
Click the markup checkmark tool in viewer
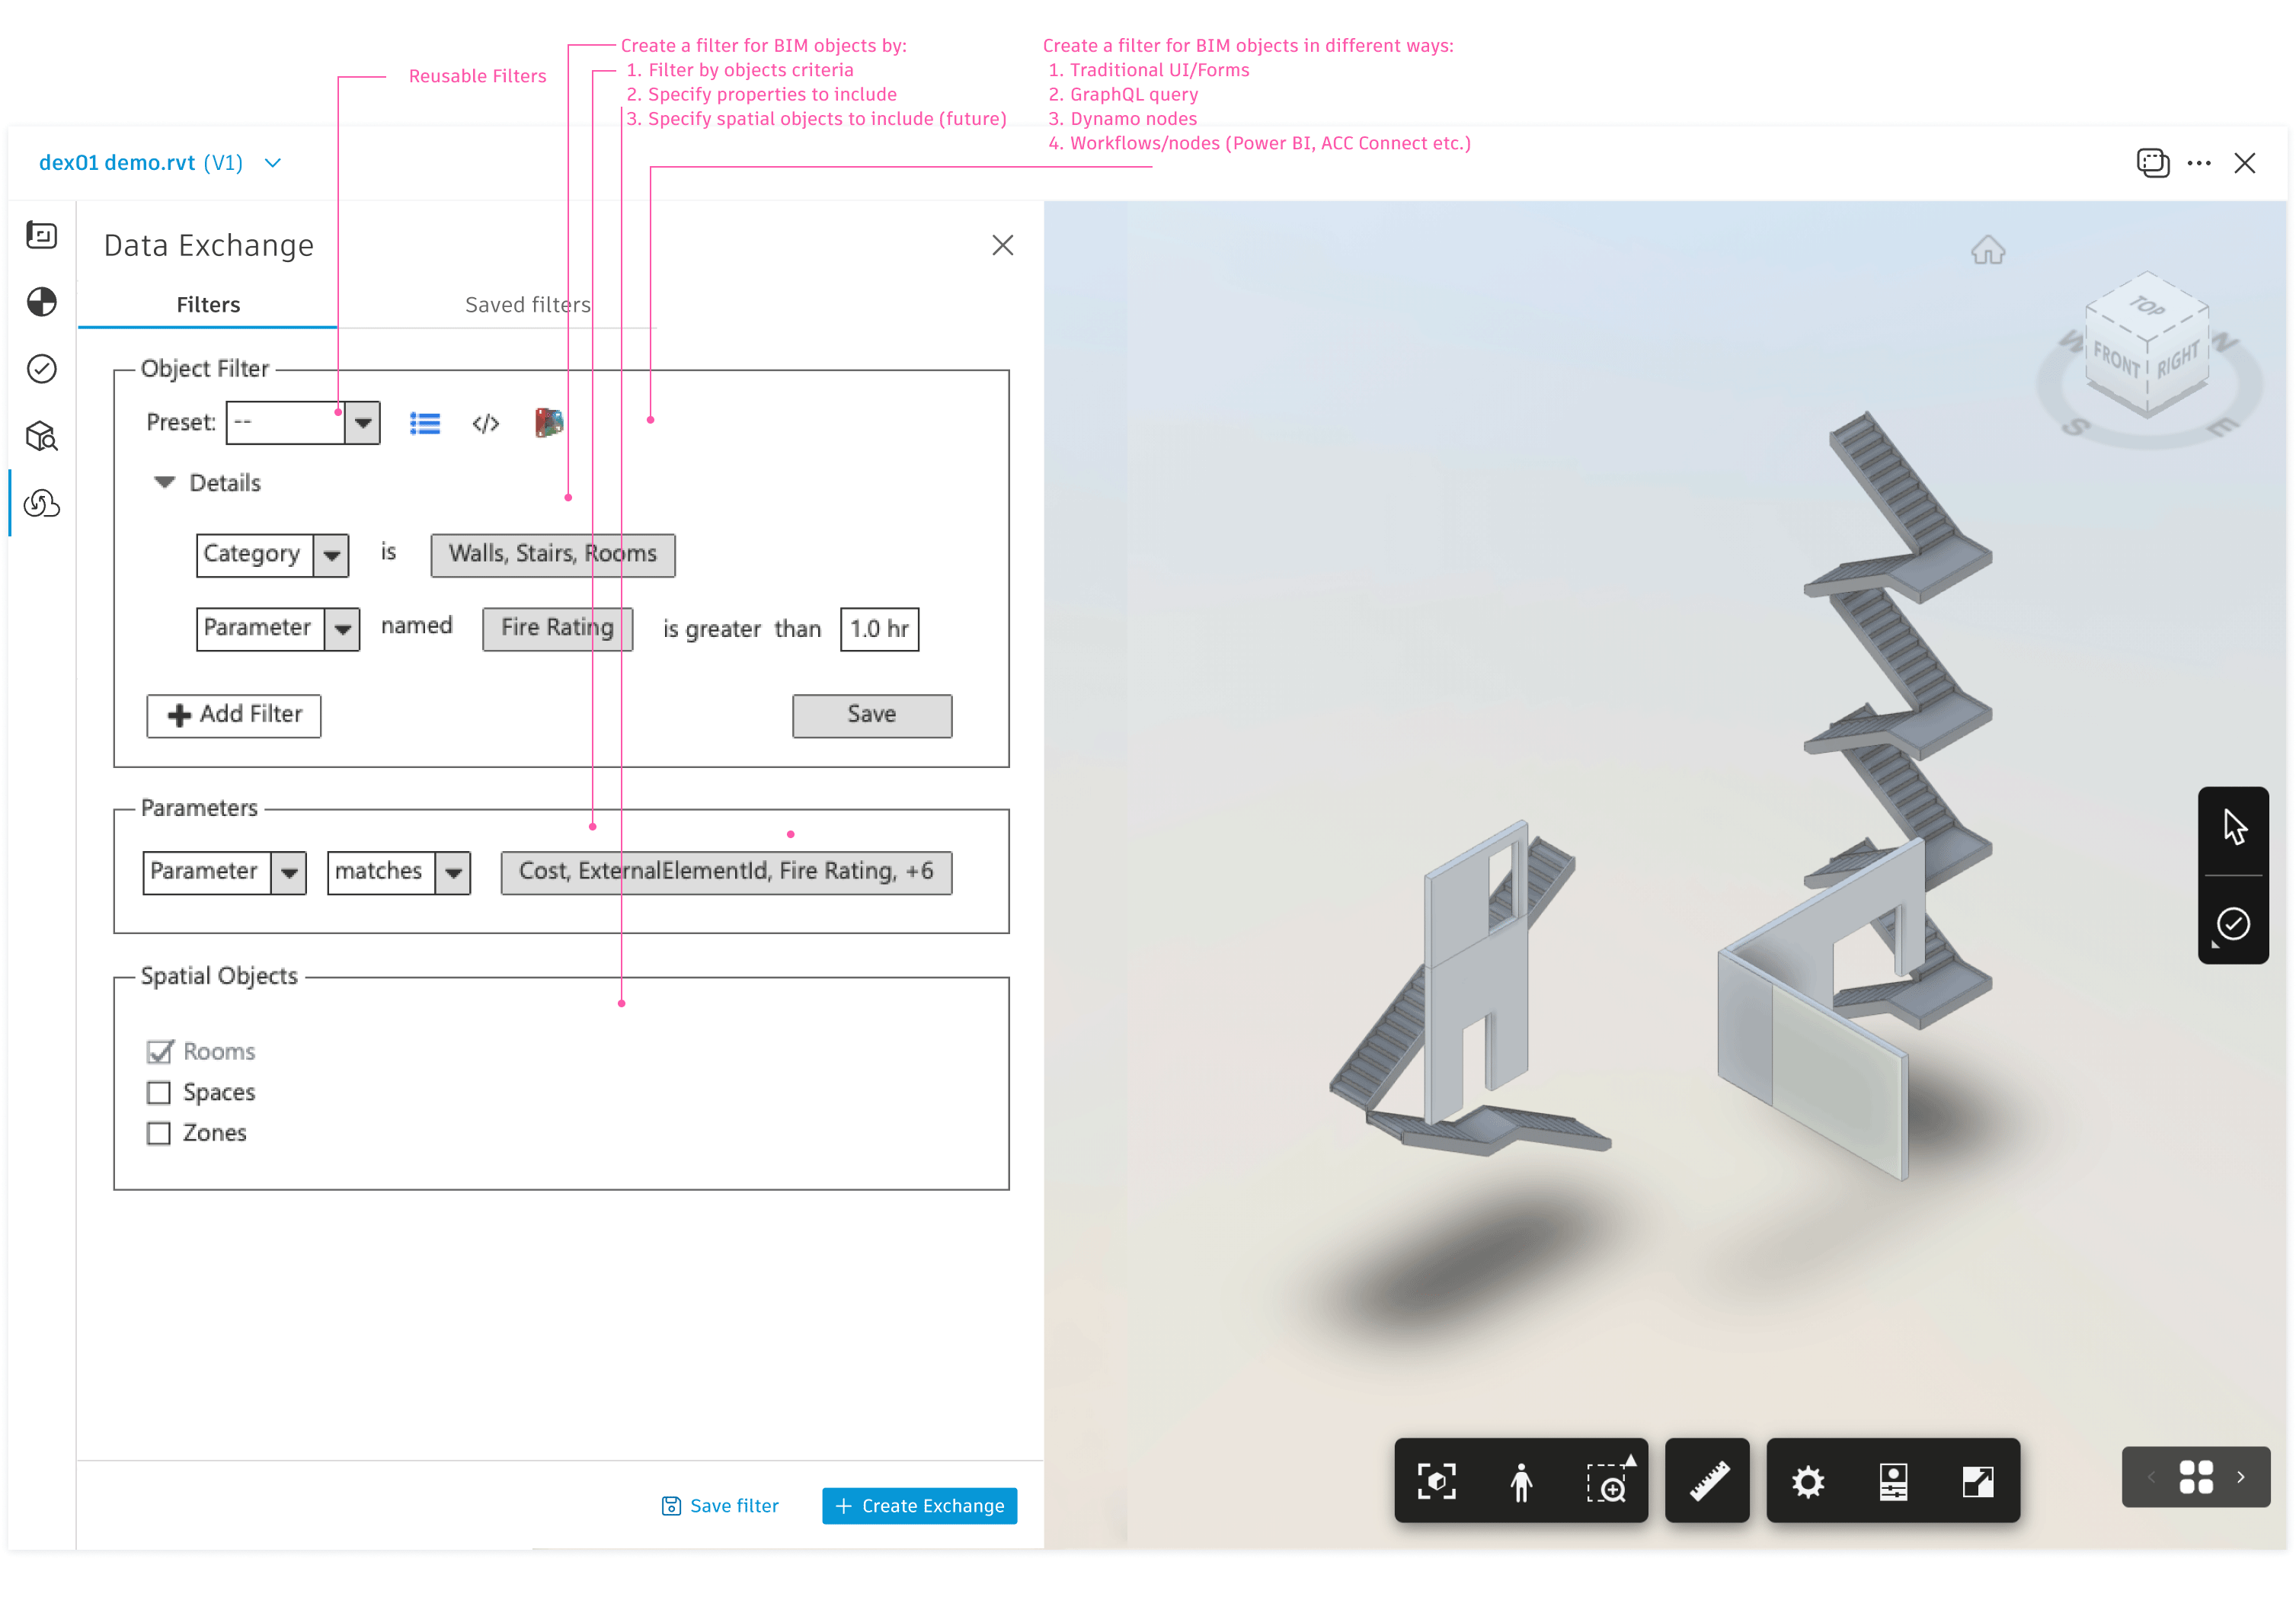(2233, 923)
